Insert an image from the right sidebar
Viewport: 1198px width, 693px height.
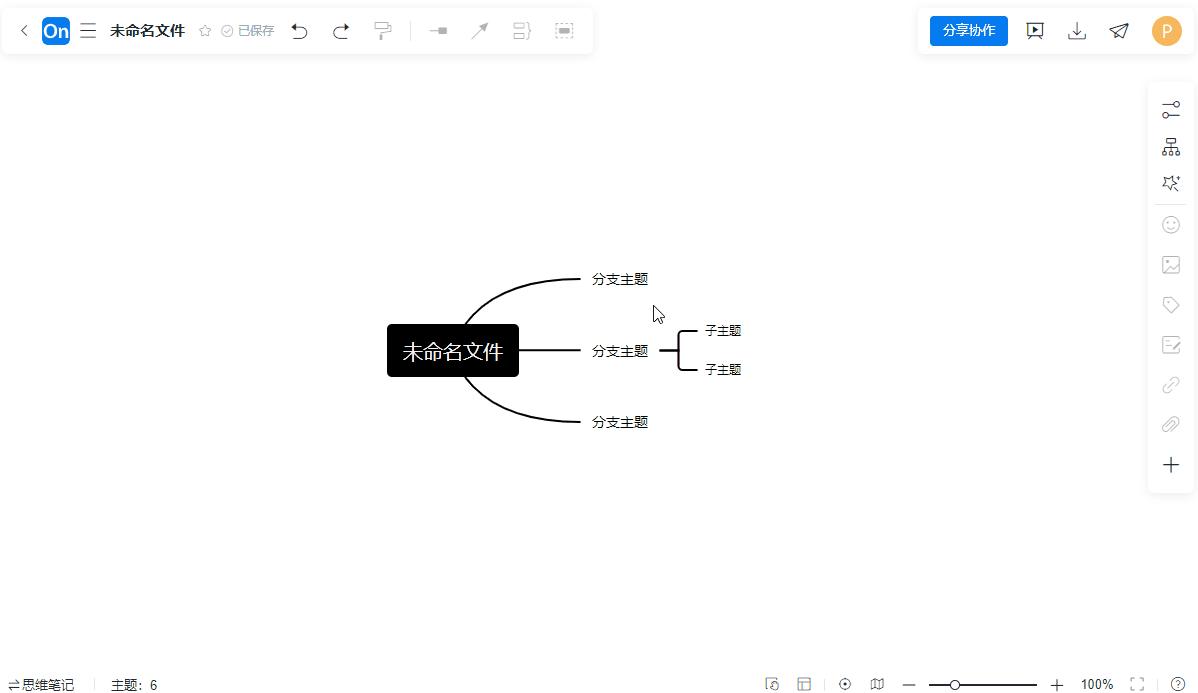(x=1171, y=264)
